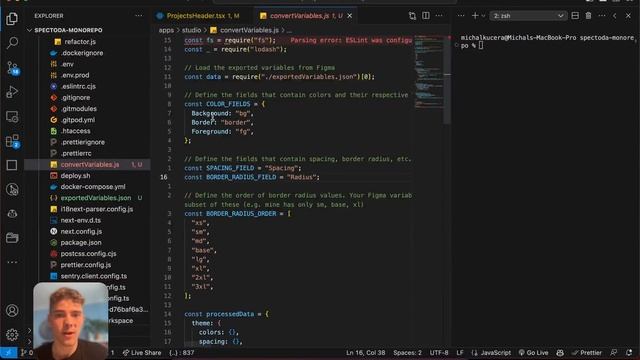Open Run and Debug view icon
The image size is (640, 360).
pyautogui.click(x=12, y=92)
